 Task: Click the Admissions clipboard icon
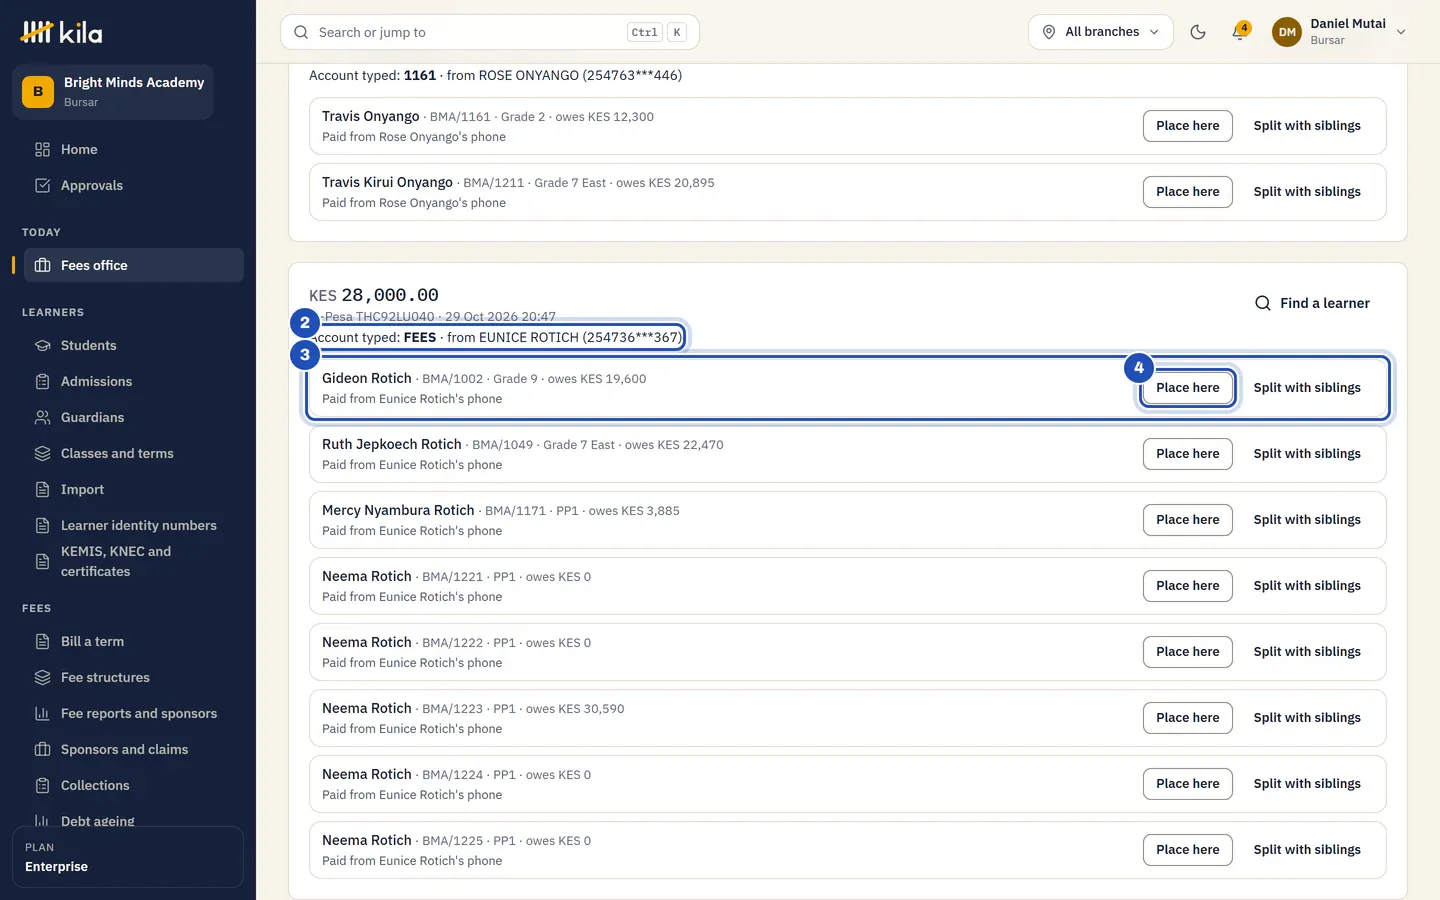click(x=42, y=381)
